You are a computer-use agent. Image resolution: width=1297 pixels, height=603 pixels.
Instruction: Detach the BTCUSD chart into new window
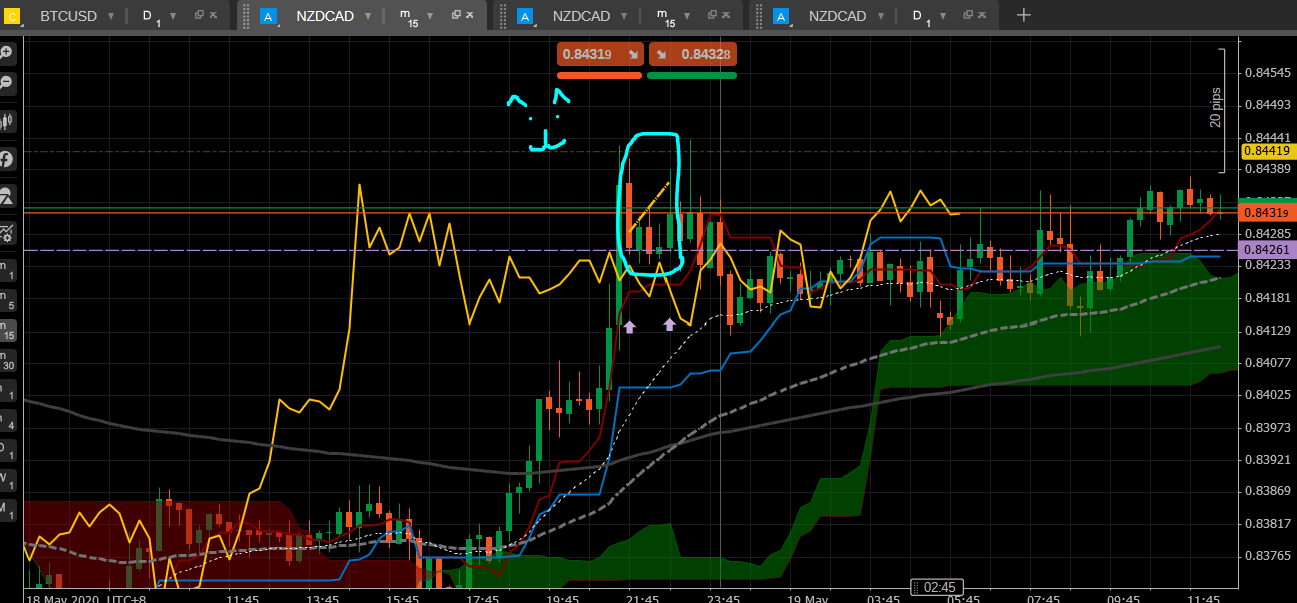pos(199,15)
